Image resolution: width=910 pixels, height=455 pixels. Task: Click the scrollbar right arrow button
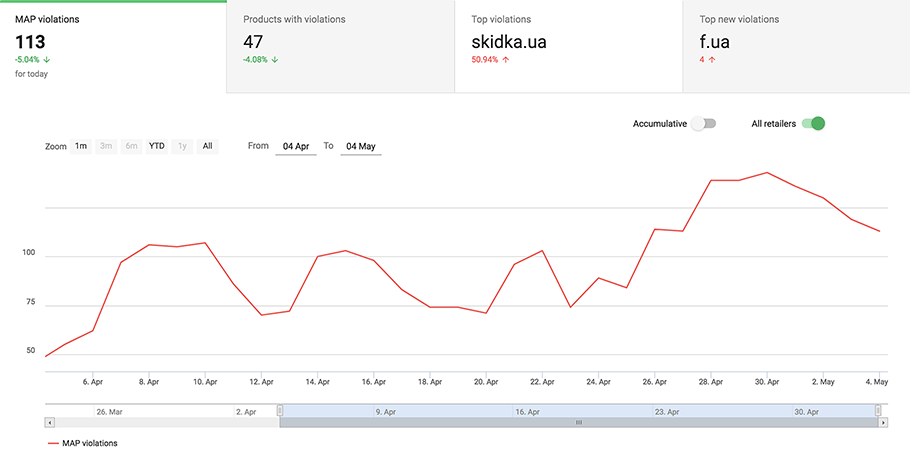[883, 422]
